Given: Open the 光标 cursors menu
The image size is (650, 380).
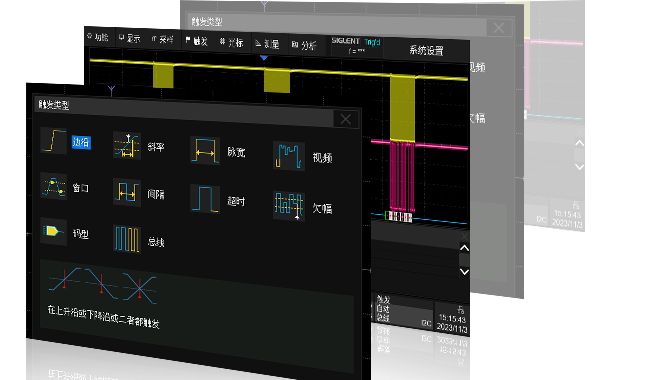Looking at the screenshot, I should pos(231,42).
